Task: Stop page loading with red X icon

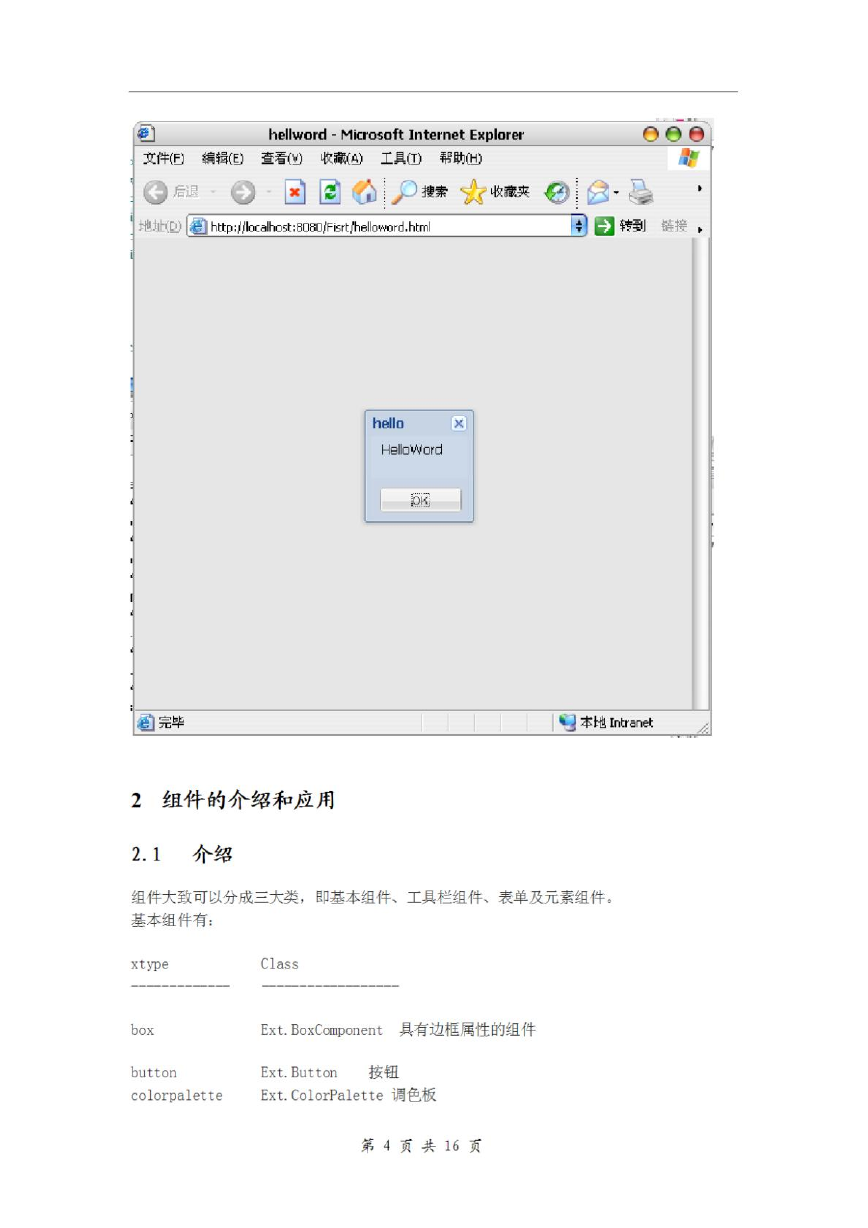Action: tap(294, 192)
